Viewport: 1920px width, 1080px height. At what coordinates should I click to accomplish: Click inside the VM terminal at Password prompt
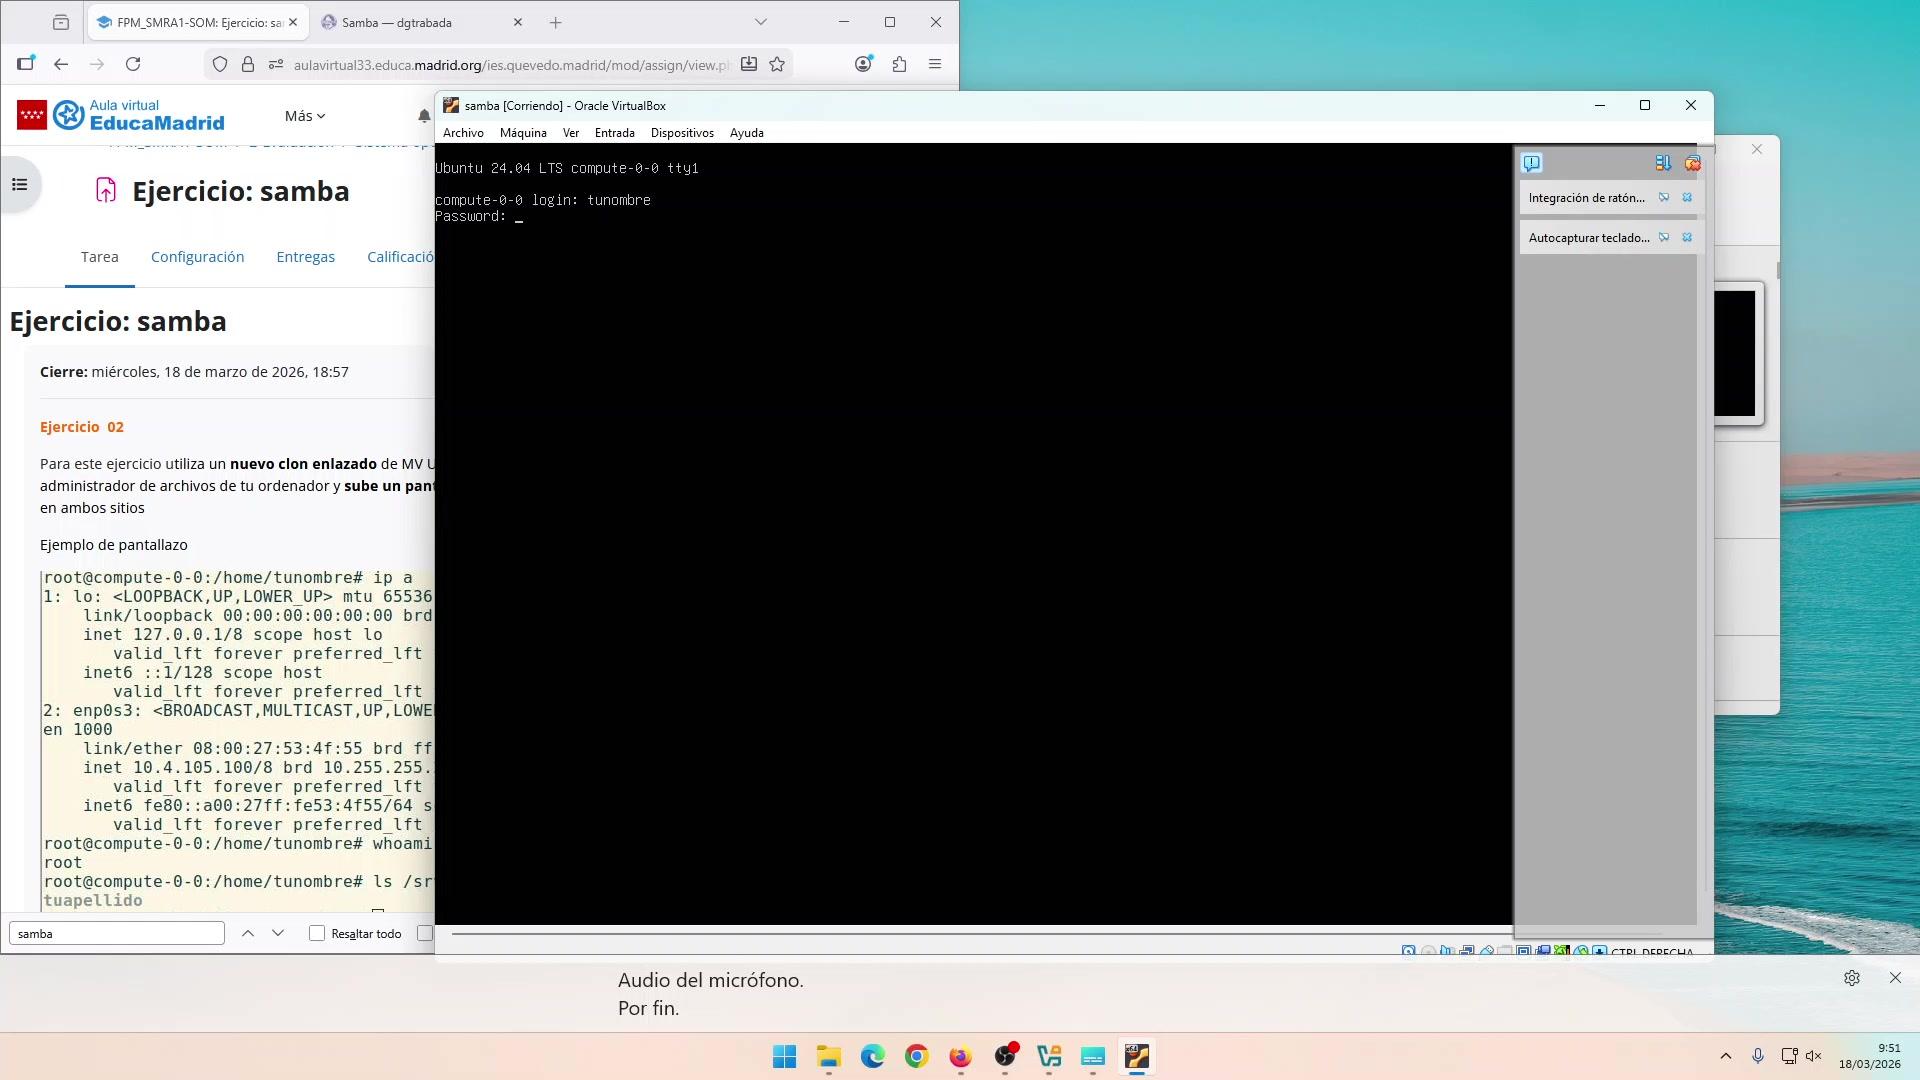click(x=519, y=217)
